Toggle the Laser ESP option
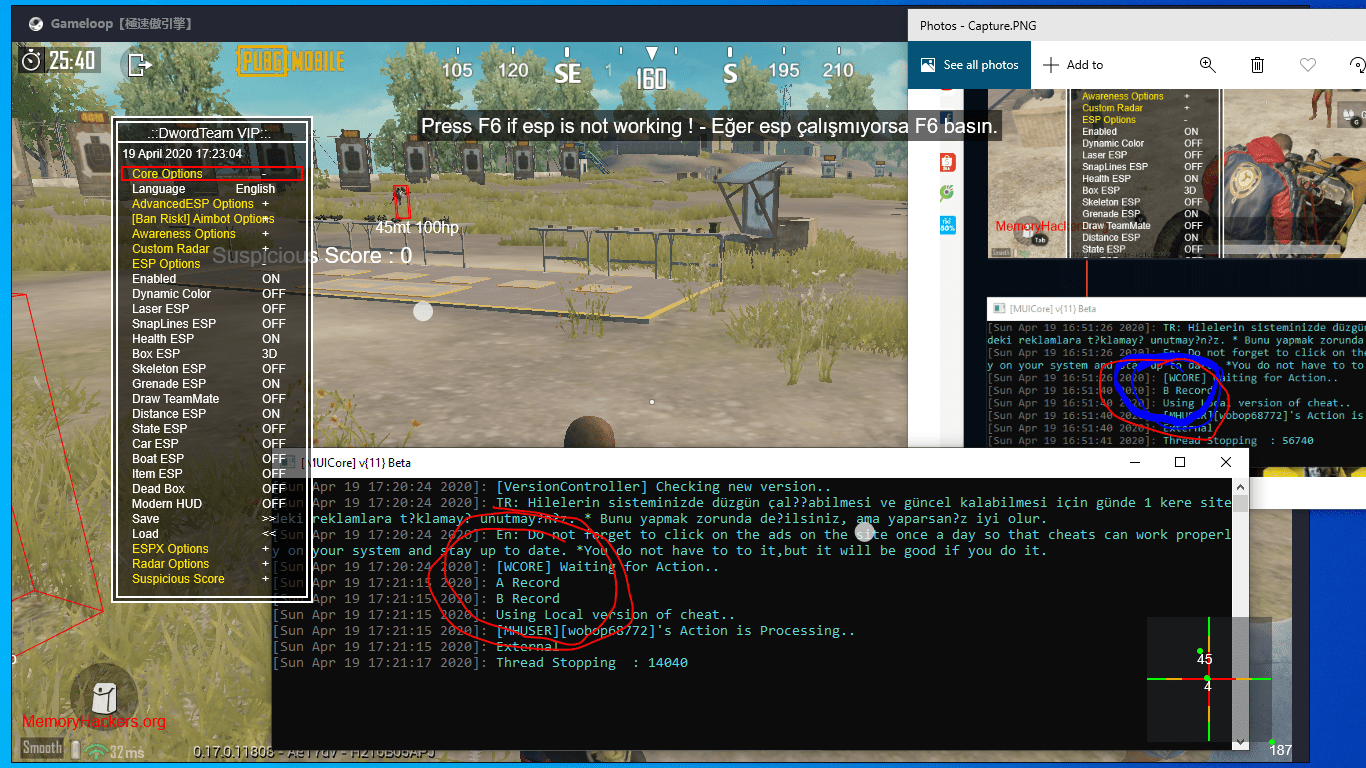 point(208,309)
